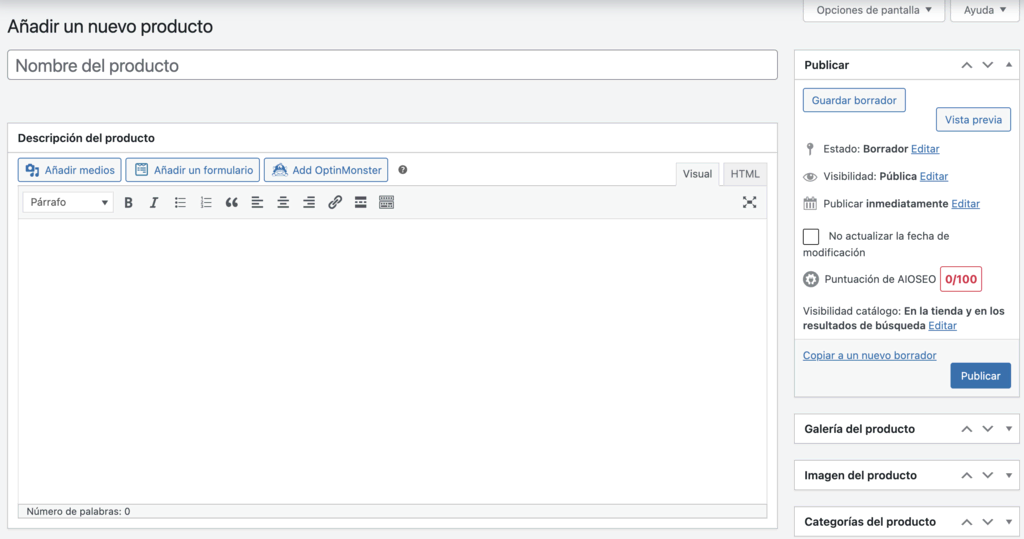Click the Publicar button
Screen dimensions: 1024x539
pos(980,376)
